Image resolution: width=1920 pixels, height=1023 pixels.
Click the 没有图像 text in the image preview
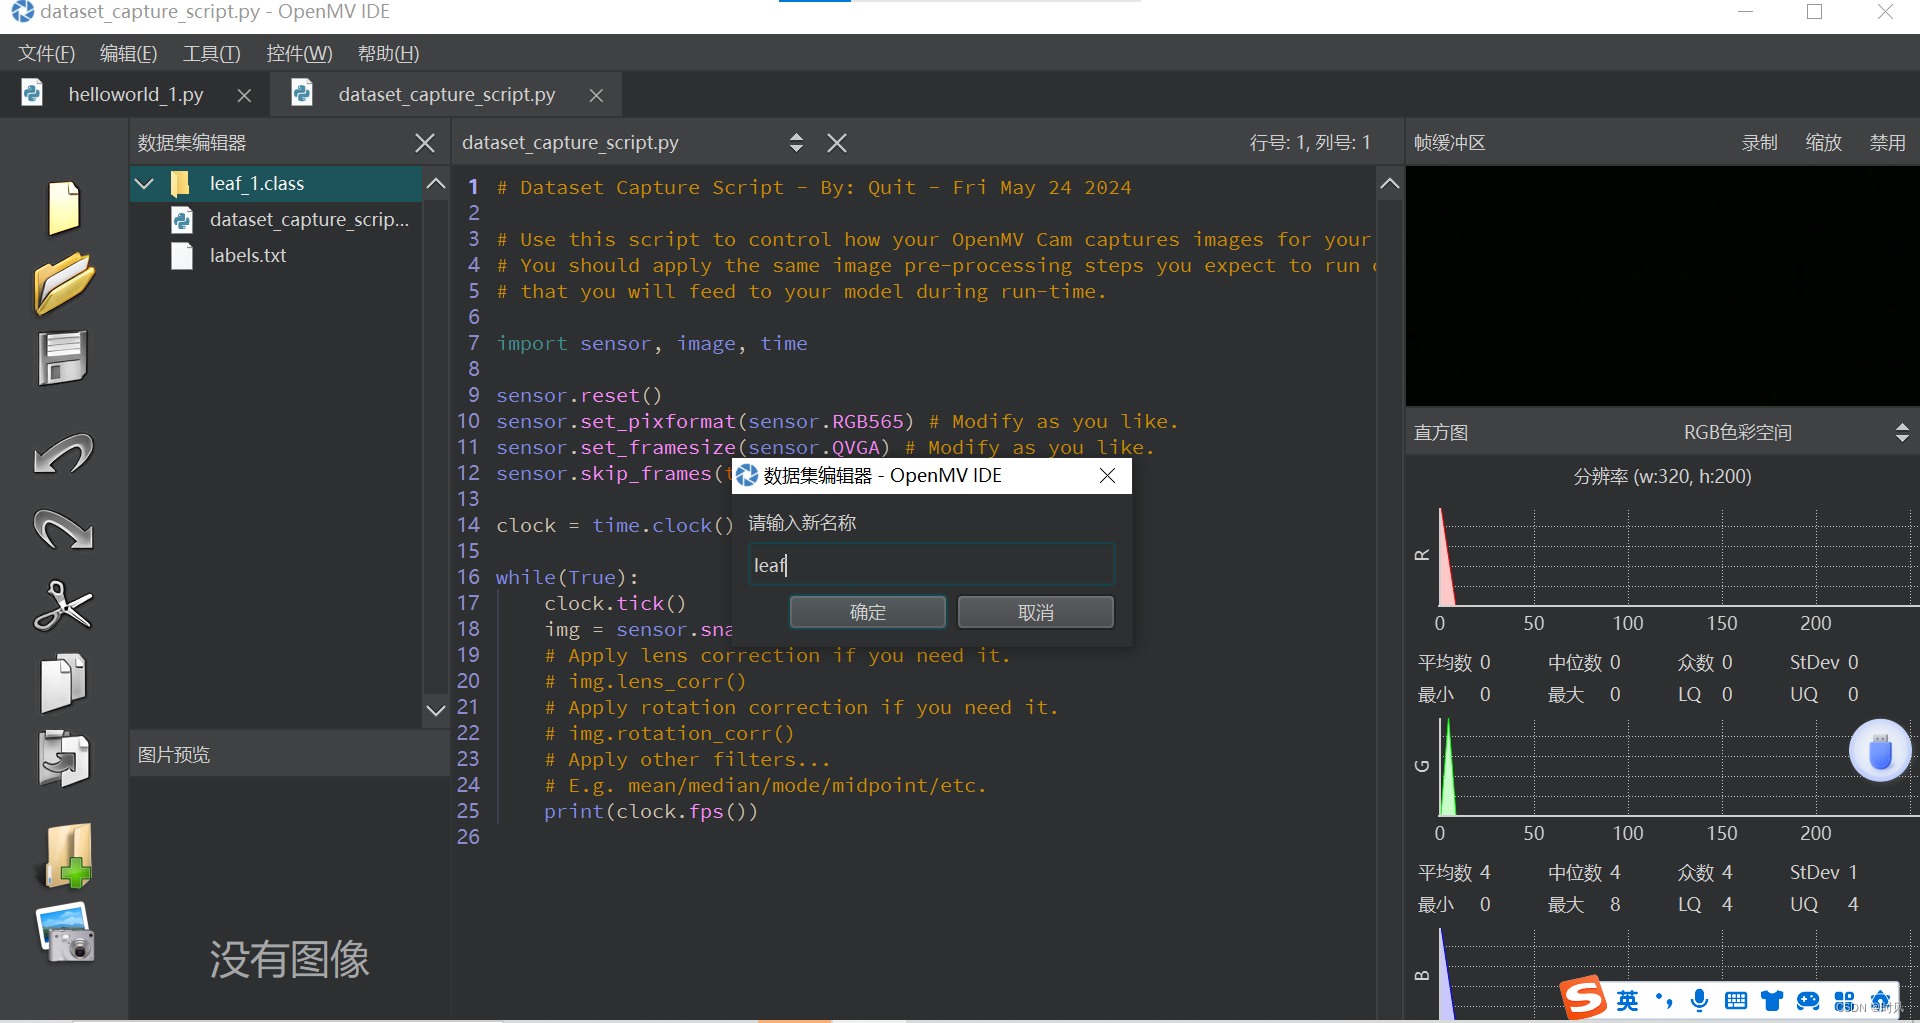point(289,960)
